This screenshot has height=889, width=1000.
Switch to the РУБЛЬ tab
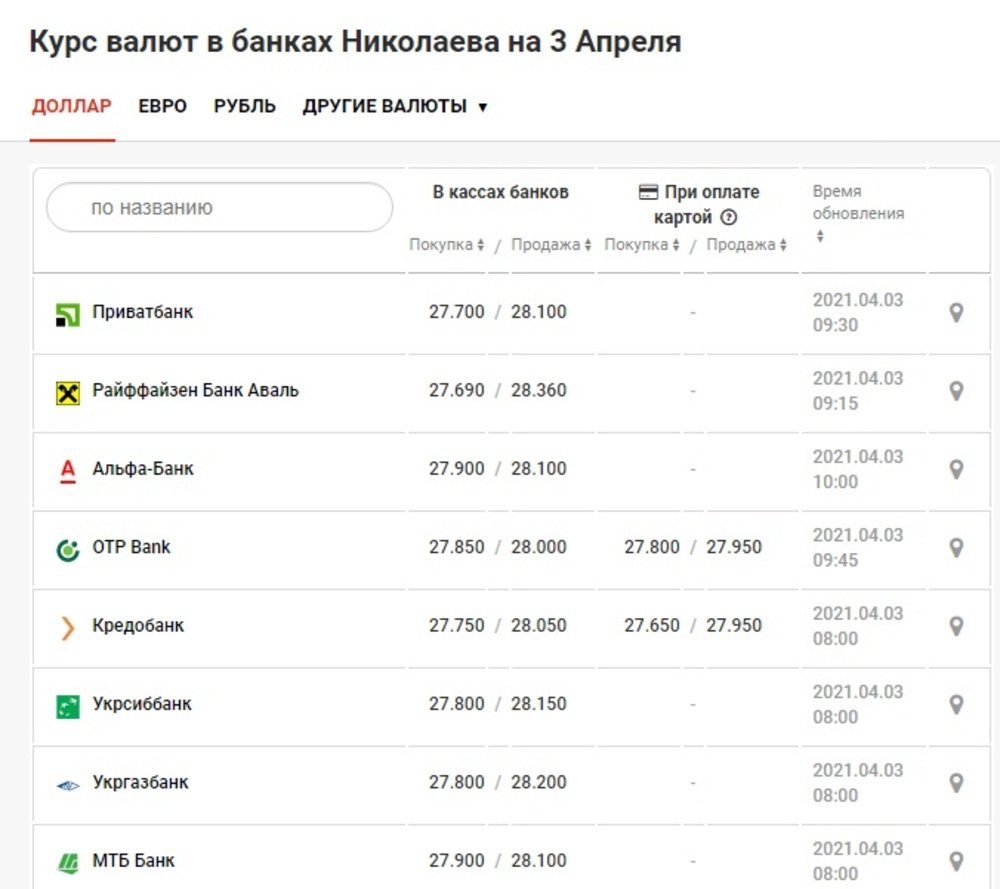(245, 107)
